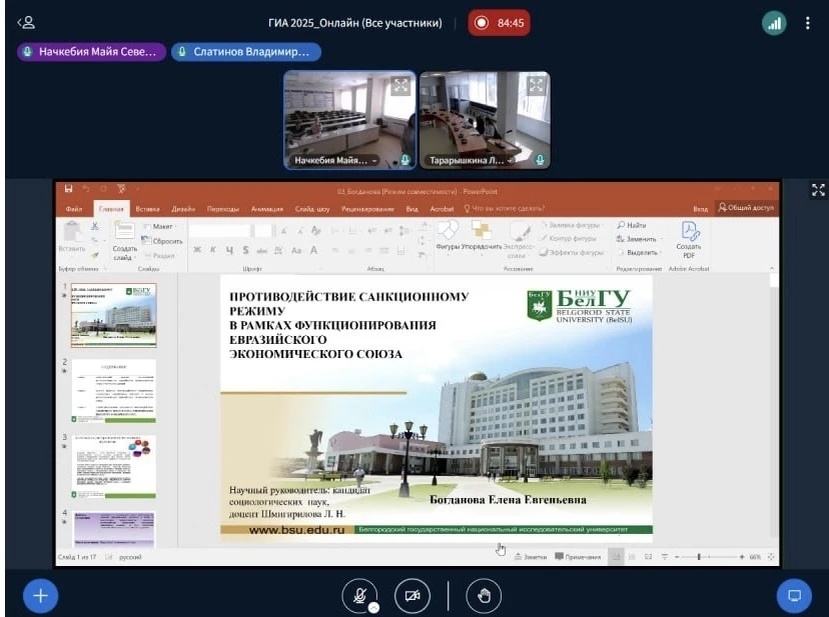
Task: Click microphone indicator on Начкебия Майя tile
Action: point(405,160)
